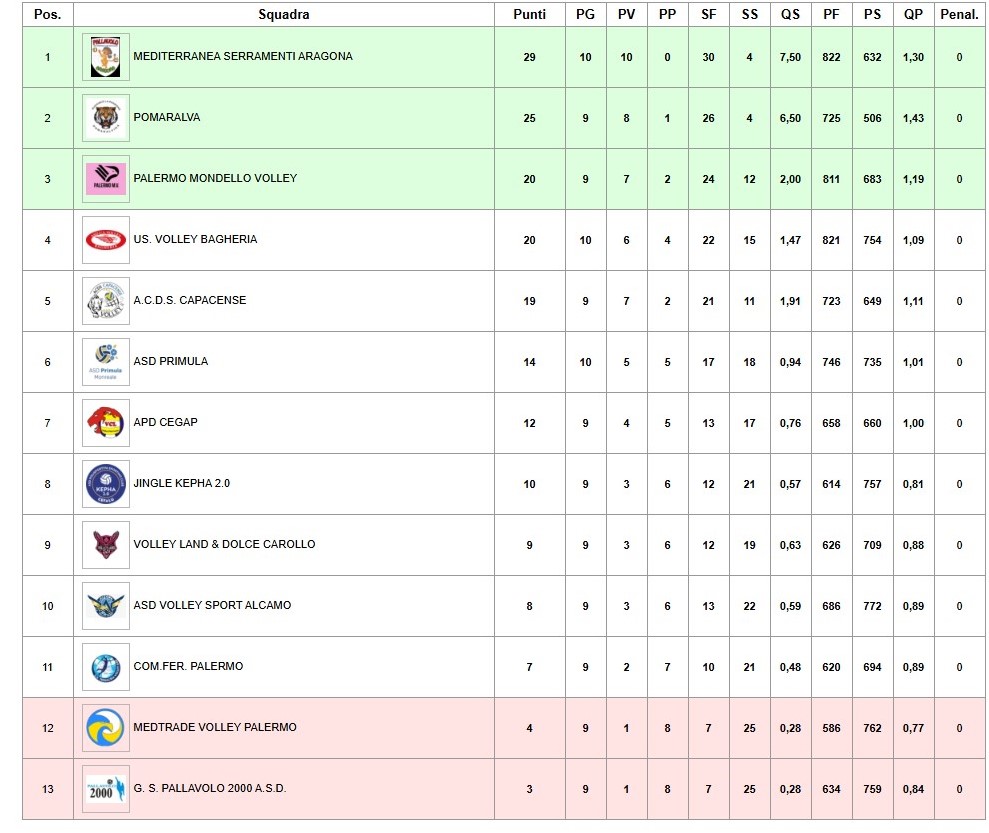Click the QS column header
The width and height of the screenshot is (989, 833).
pyautogui.click(x=790, y=15)
